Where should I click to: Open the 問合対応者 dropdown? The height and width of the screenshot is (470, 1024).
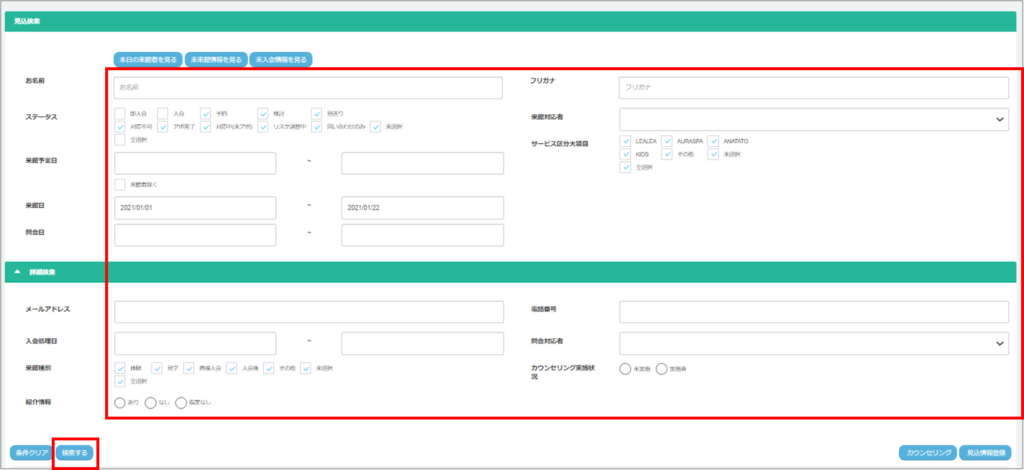point(813,343)
